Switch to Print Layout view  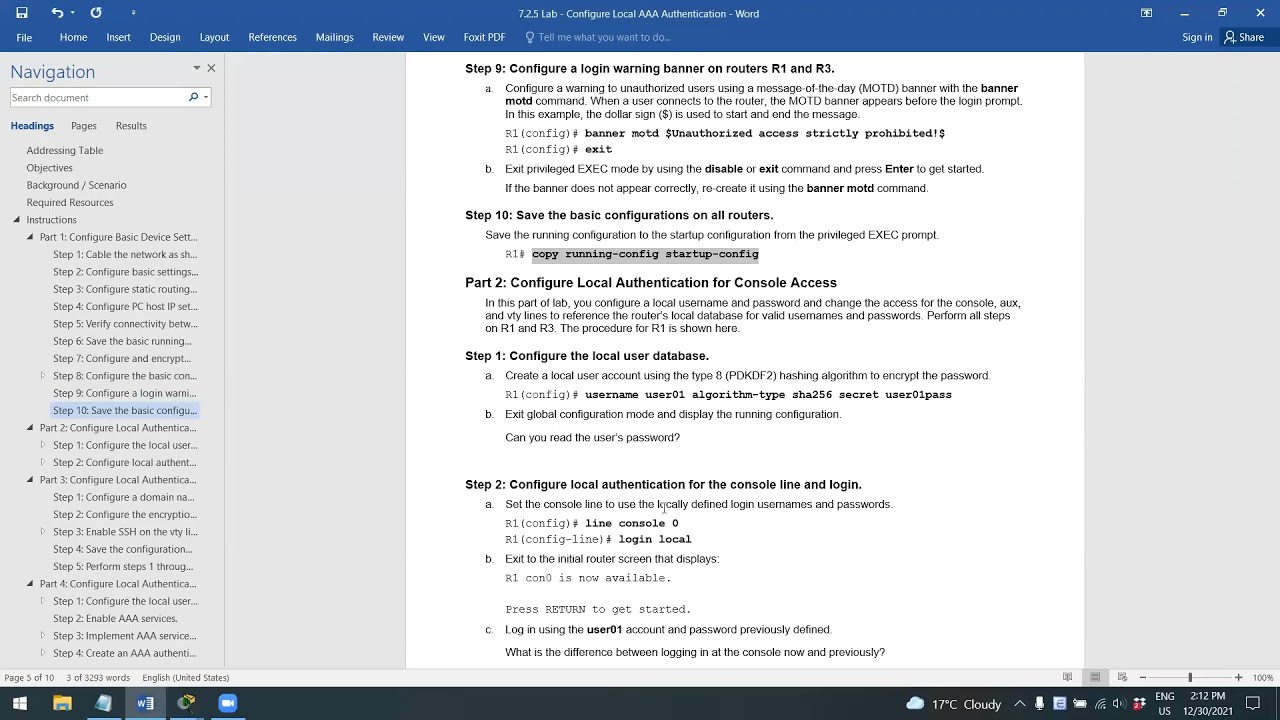click(x=1095, y=678)
